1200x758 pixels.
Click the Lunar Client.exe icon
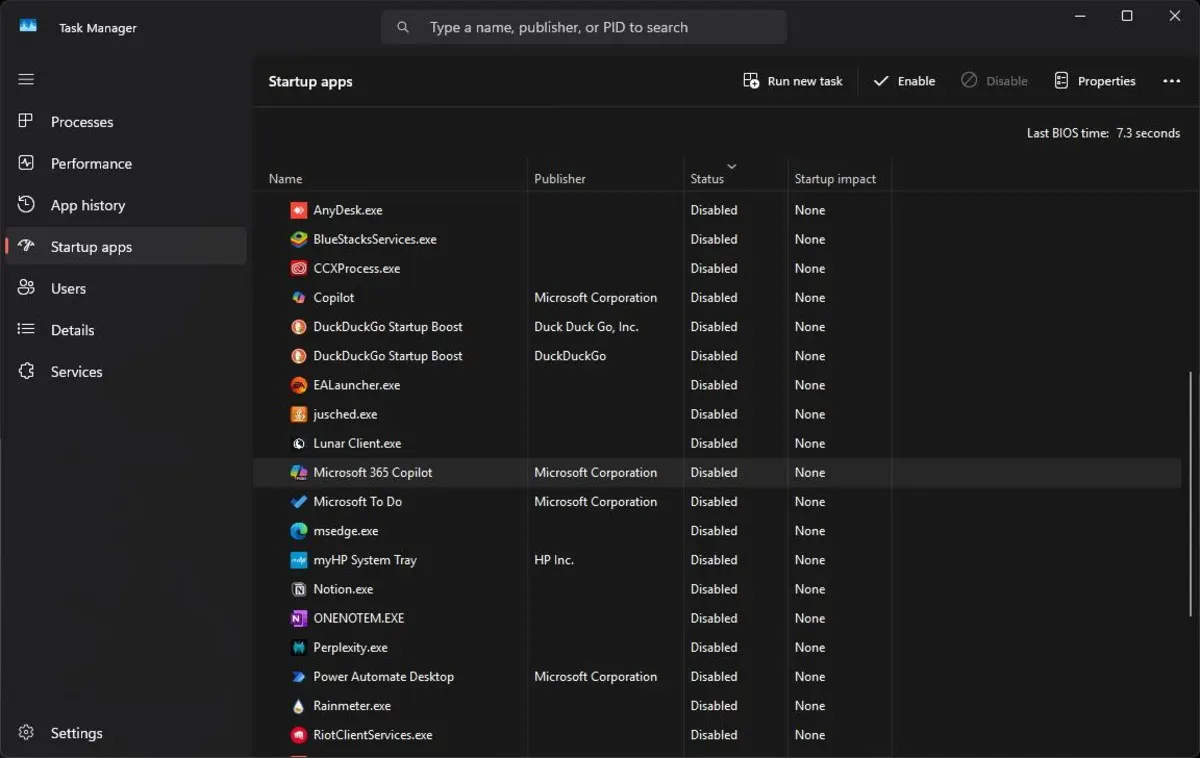coord(297,443)
